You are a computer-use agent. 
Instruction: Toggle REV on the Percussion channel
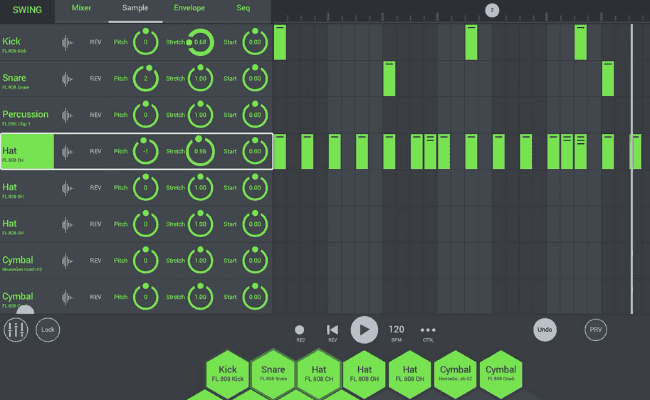click(x=95, y=115)
